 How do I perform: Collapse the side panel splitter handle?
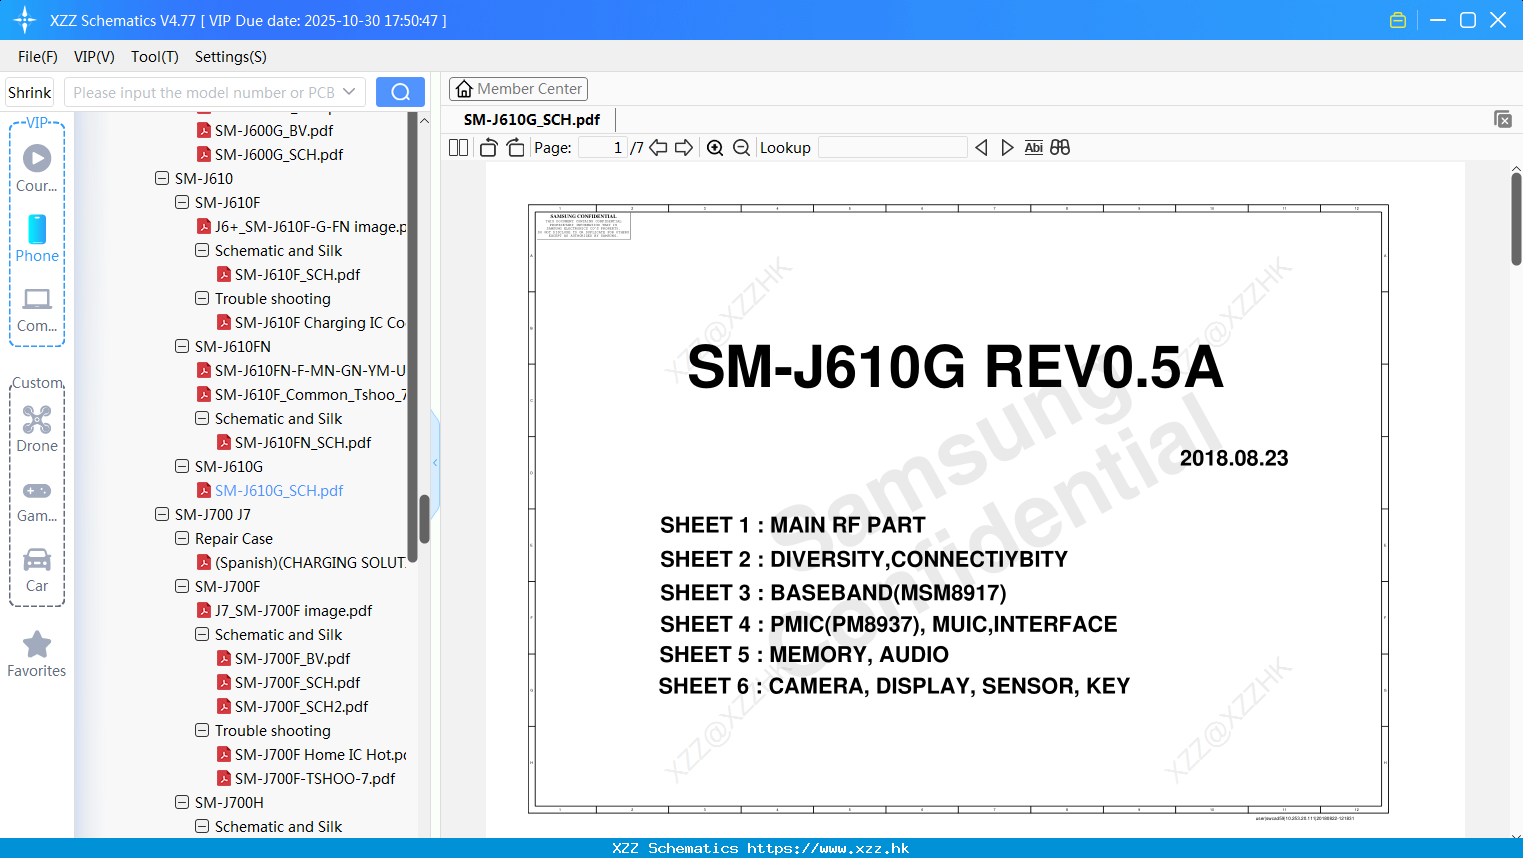[435, 462]
